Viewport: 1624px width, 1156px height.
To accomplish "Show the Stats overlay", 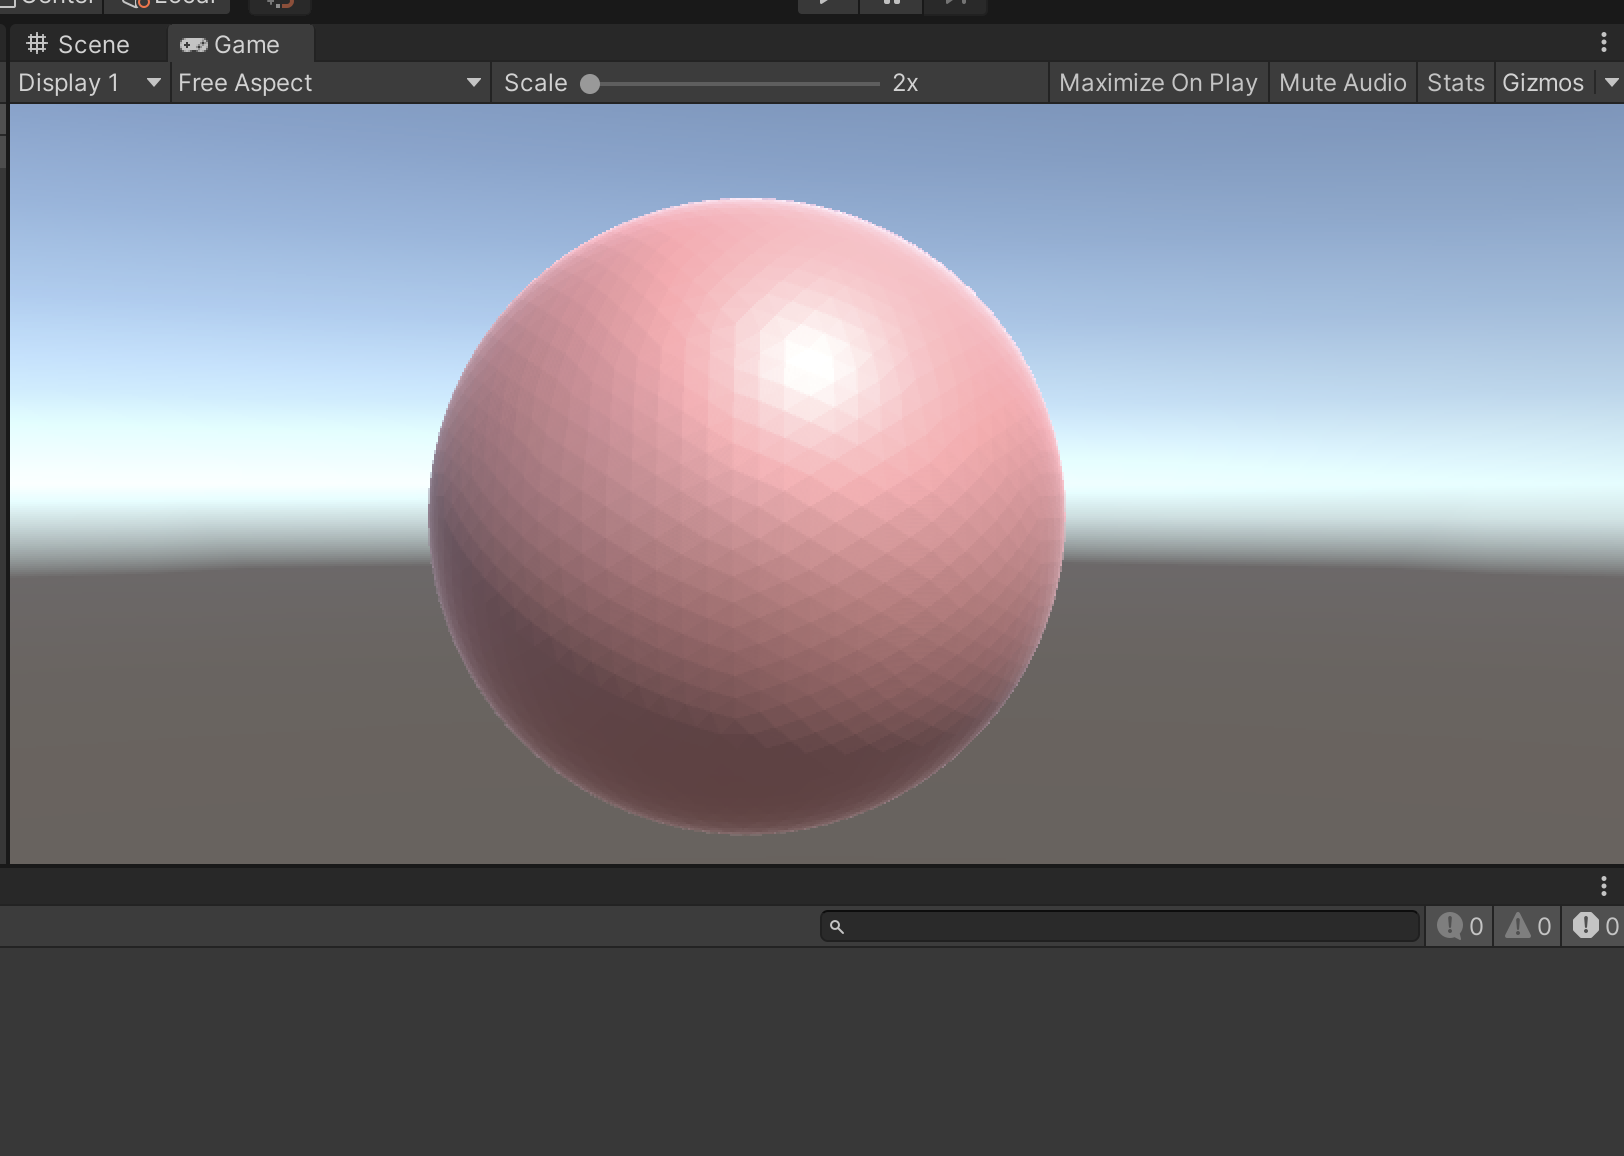I will coord(1455,83).
